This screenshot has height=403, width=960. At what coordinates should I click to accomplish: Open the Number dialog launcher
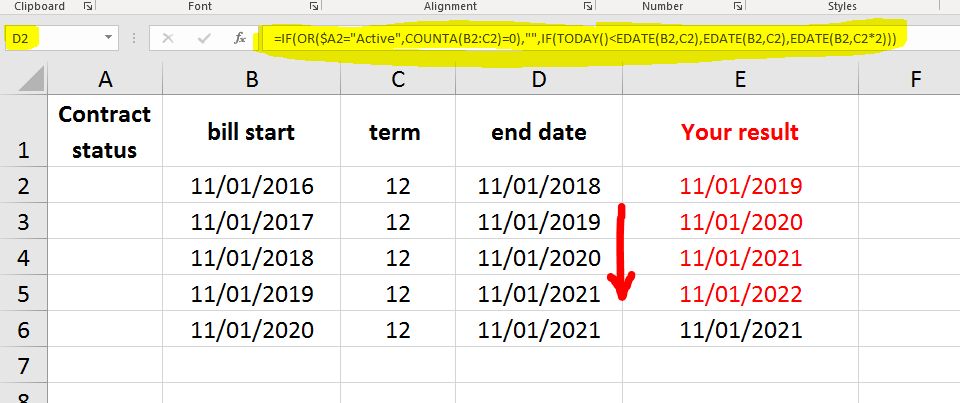[737, 6]
